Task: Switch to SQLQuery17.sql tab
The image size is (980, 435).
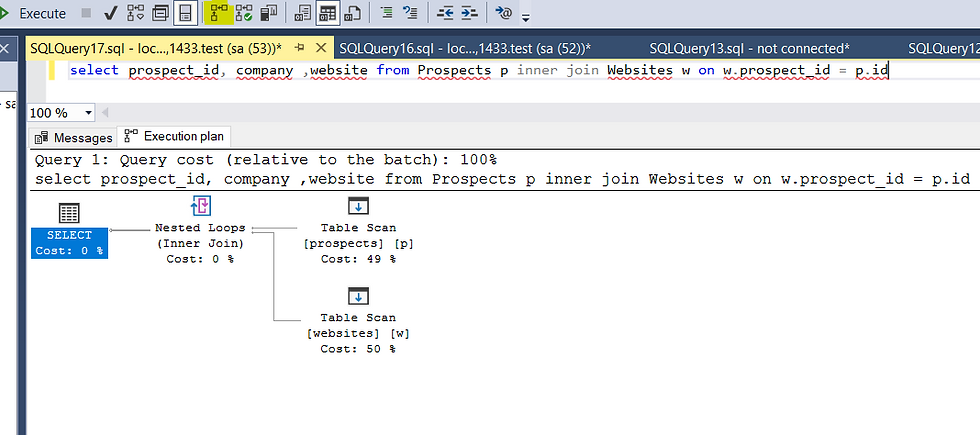Action: [156, 48]
